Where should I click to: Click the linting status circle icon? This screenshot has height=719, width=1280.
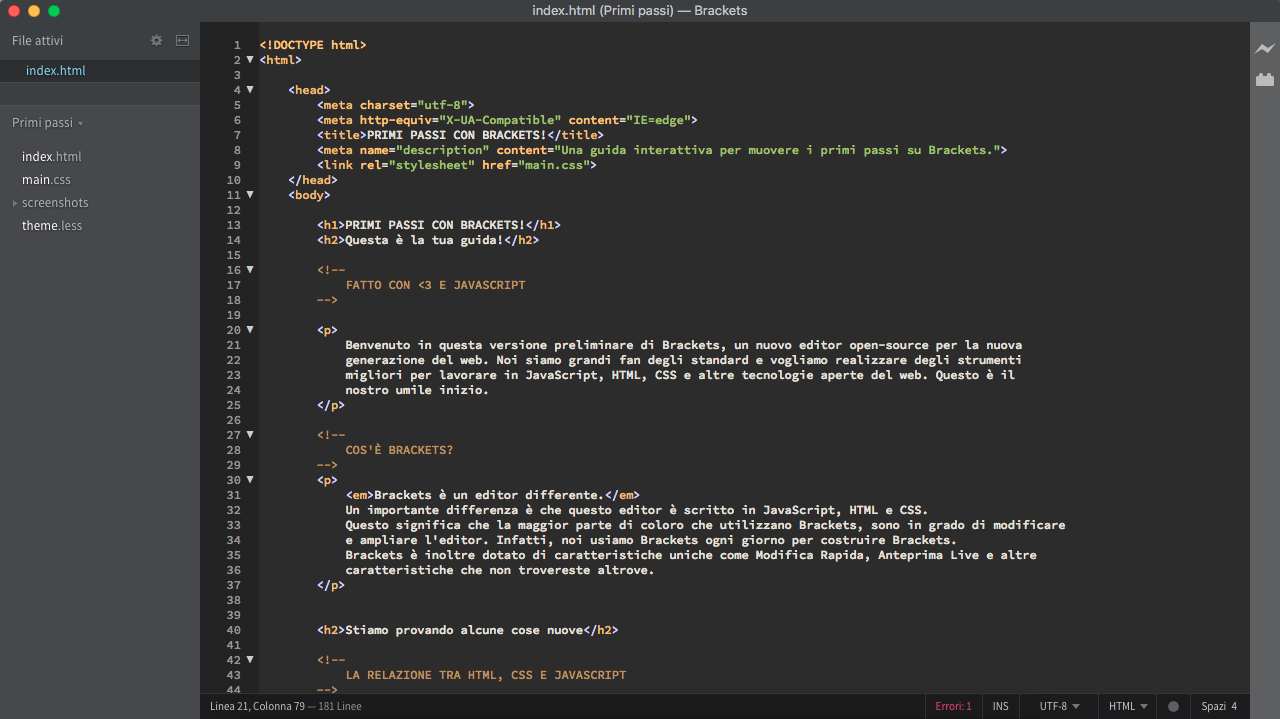[1173, 706]
